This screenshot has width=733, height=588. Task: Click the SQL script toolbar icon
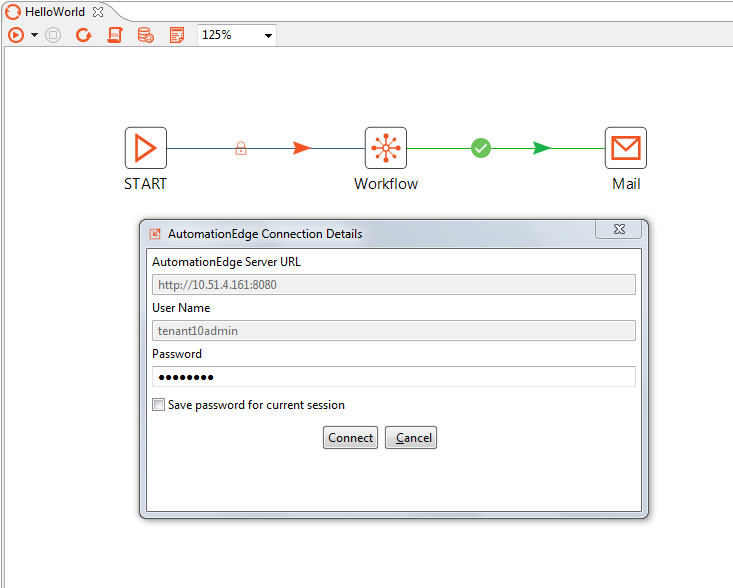coord(115,35)
